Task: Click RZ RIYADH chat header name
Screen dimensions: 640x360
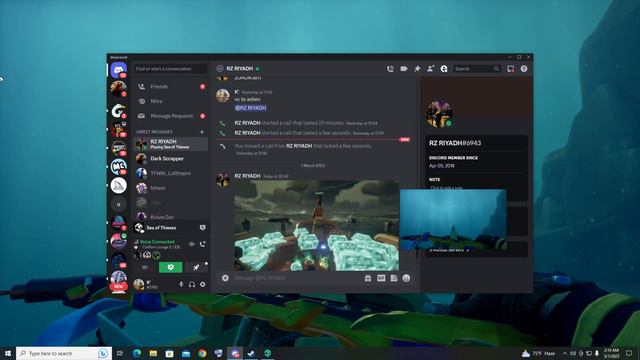Action: [x=240, y=69]
